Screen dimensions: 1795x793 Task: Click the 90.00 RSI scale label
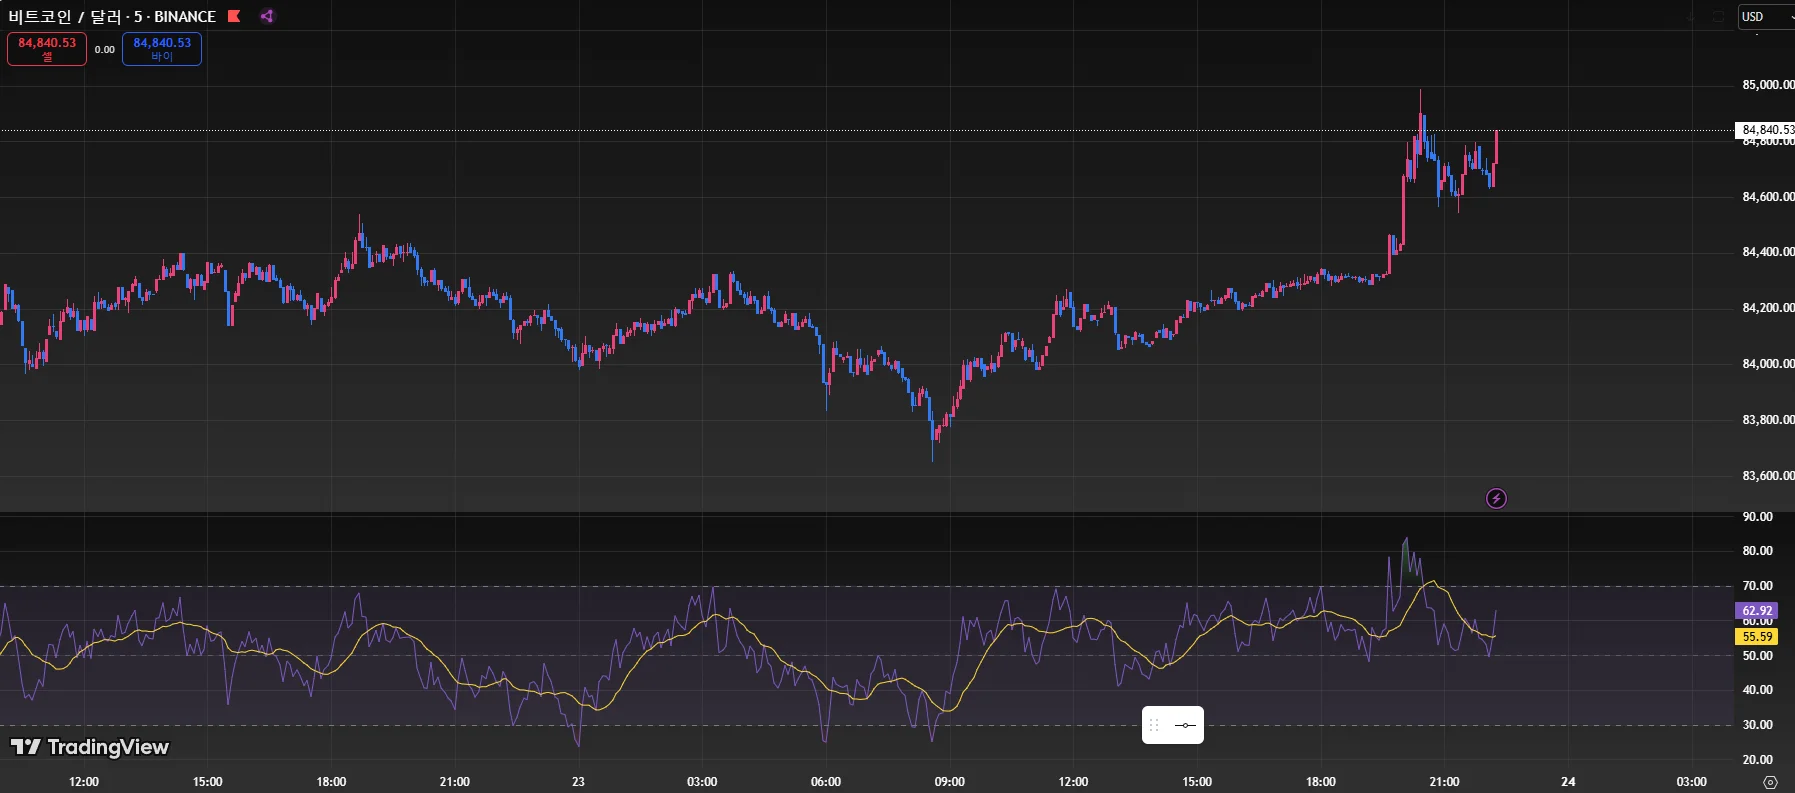click(x=1757, y=517)
